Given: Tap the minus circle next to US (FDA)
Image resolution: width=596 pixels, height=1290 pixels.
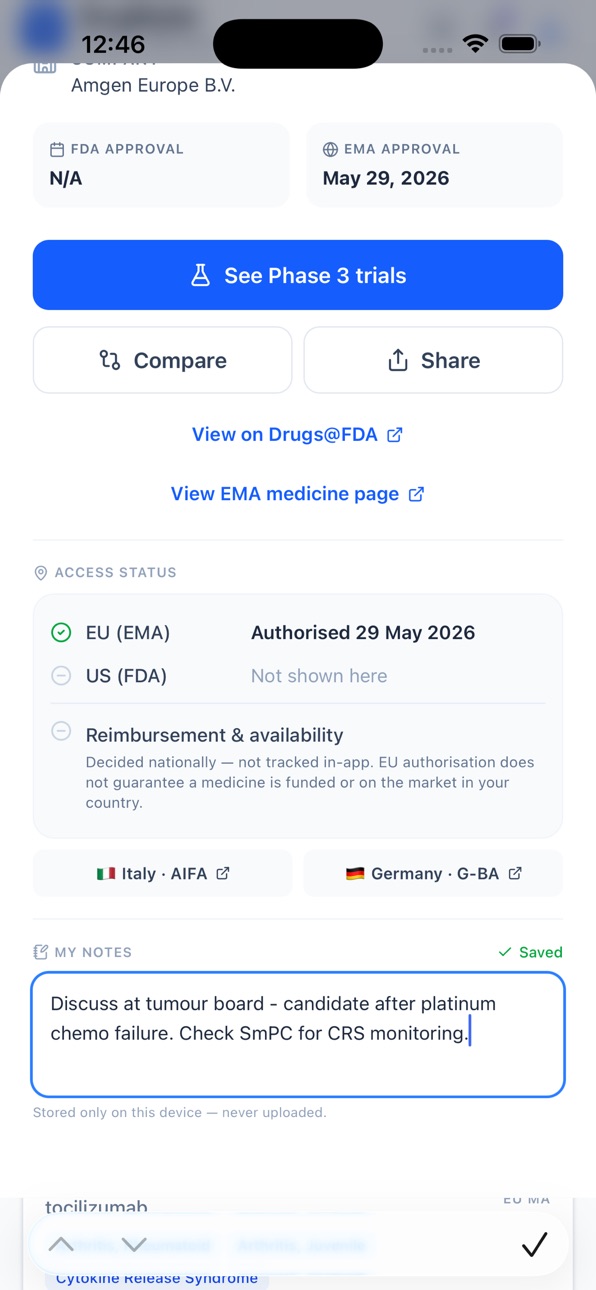Looking at the screenshot, I should (x=61, y=676).
